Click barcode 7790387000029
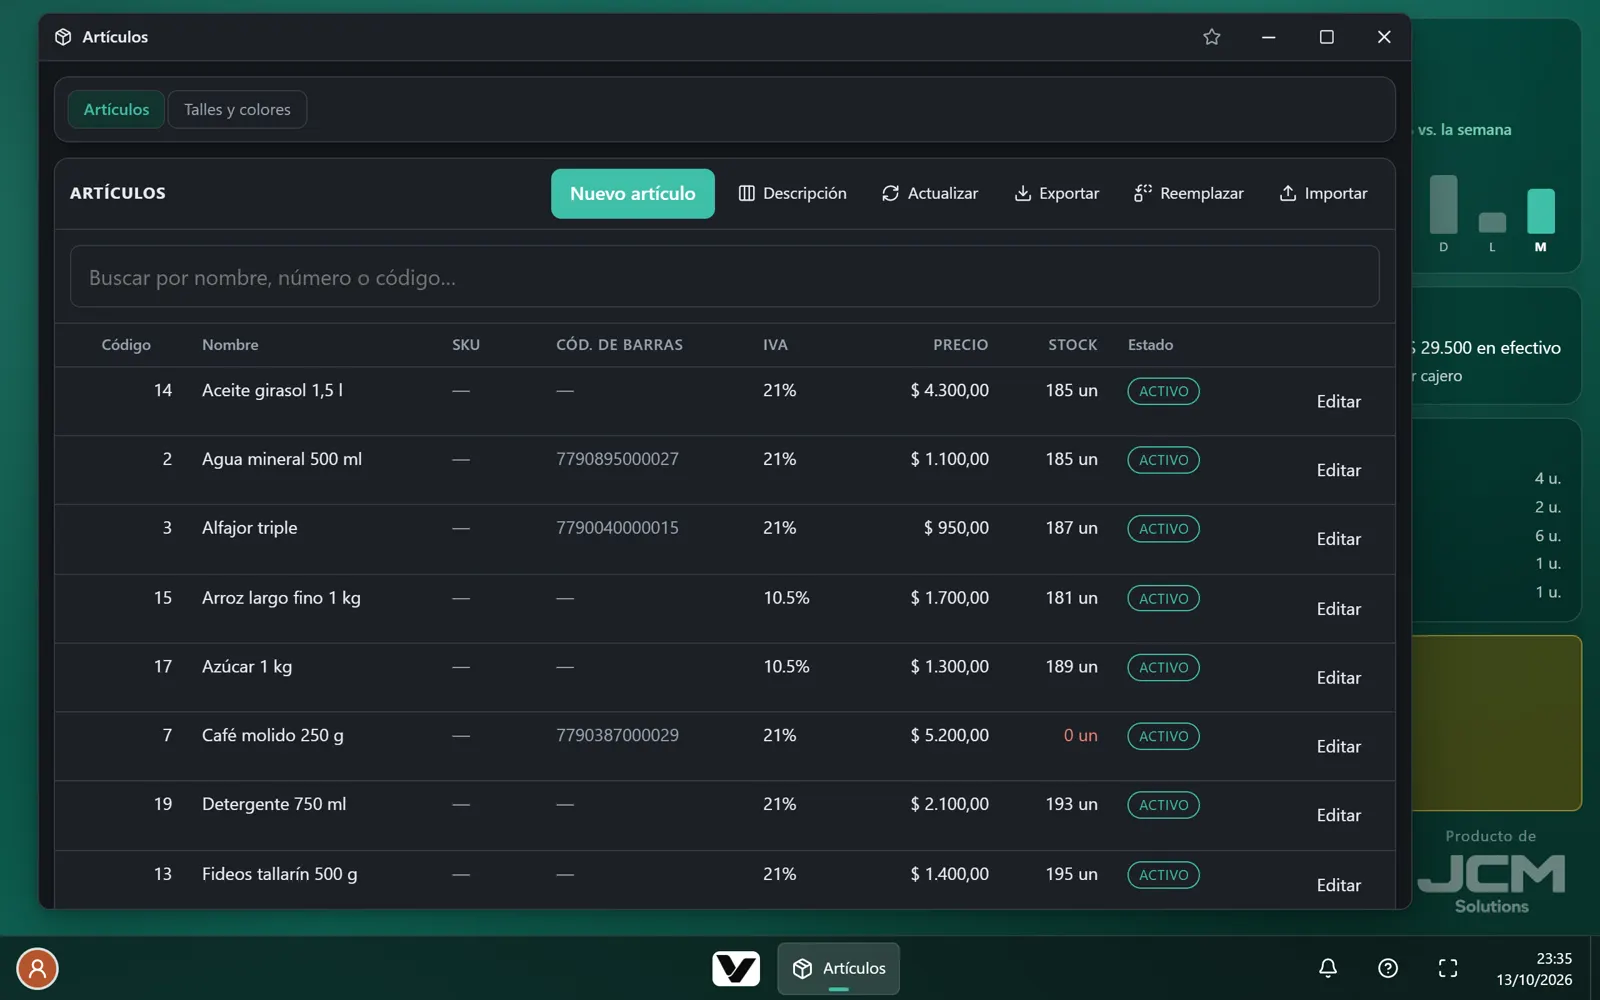 (x=617, y=735)
